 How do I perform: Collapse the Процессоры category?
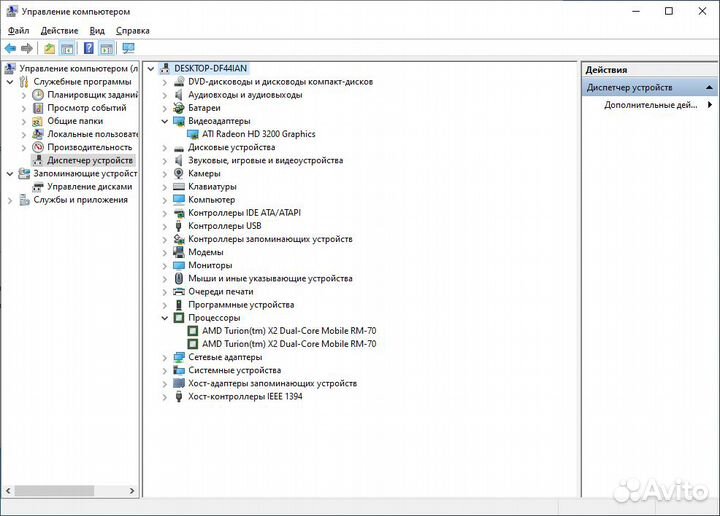click(165, 318)
